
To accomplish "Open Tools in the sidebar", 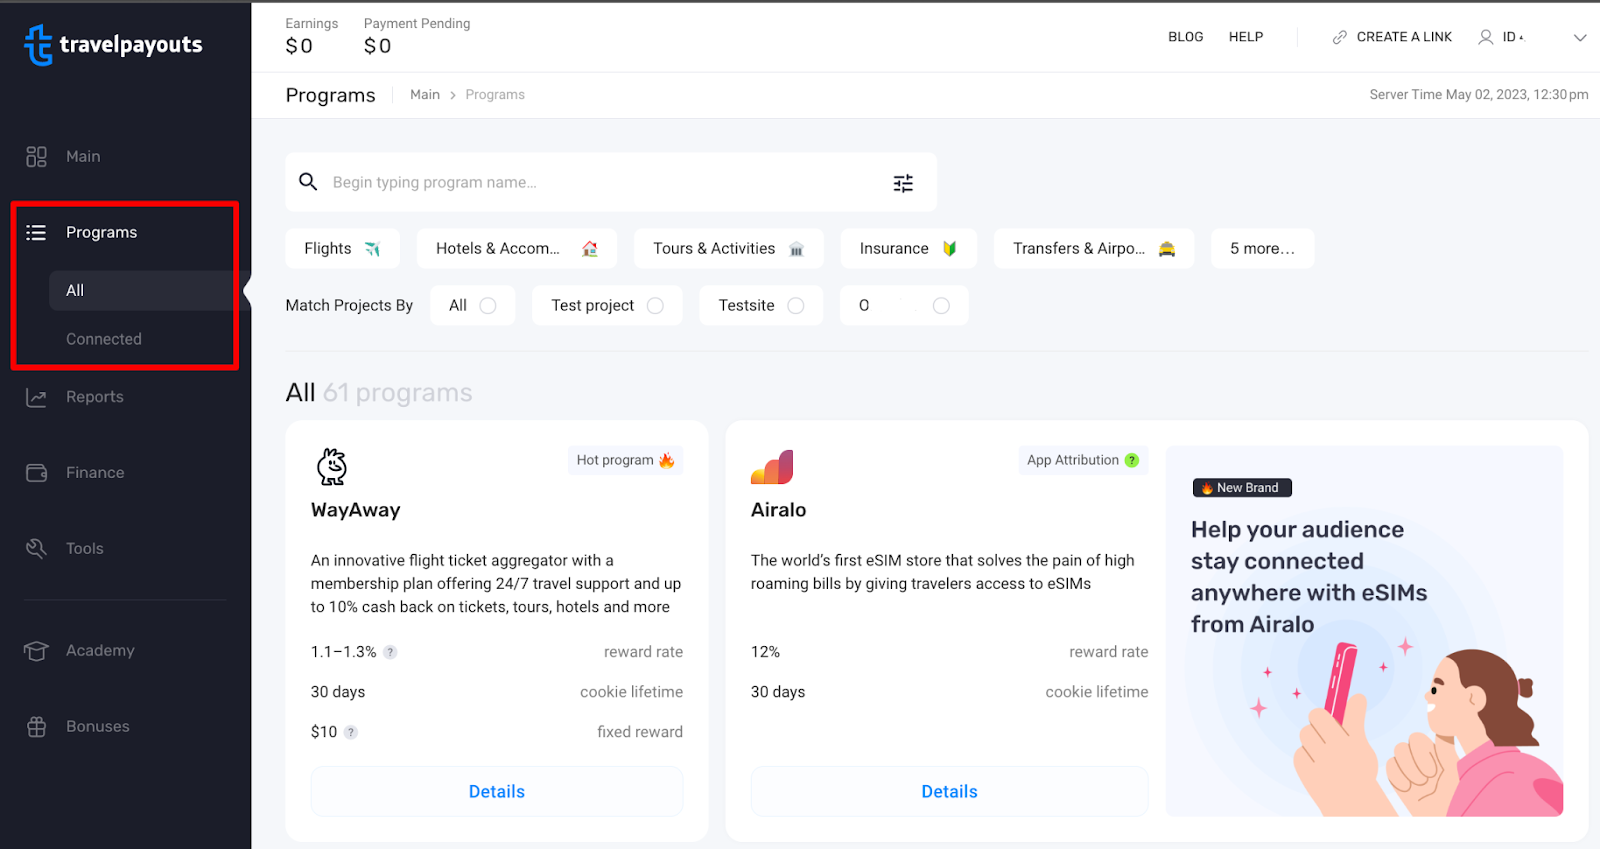I will click(85, 549).
